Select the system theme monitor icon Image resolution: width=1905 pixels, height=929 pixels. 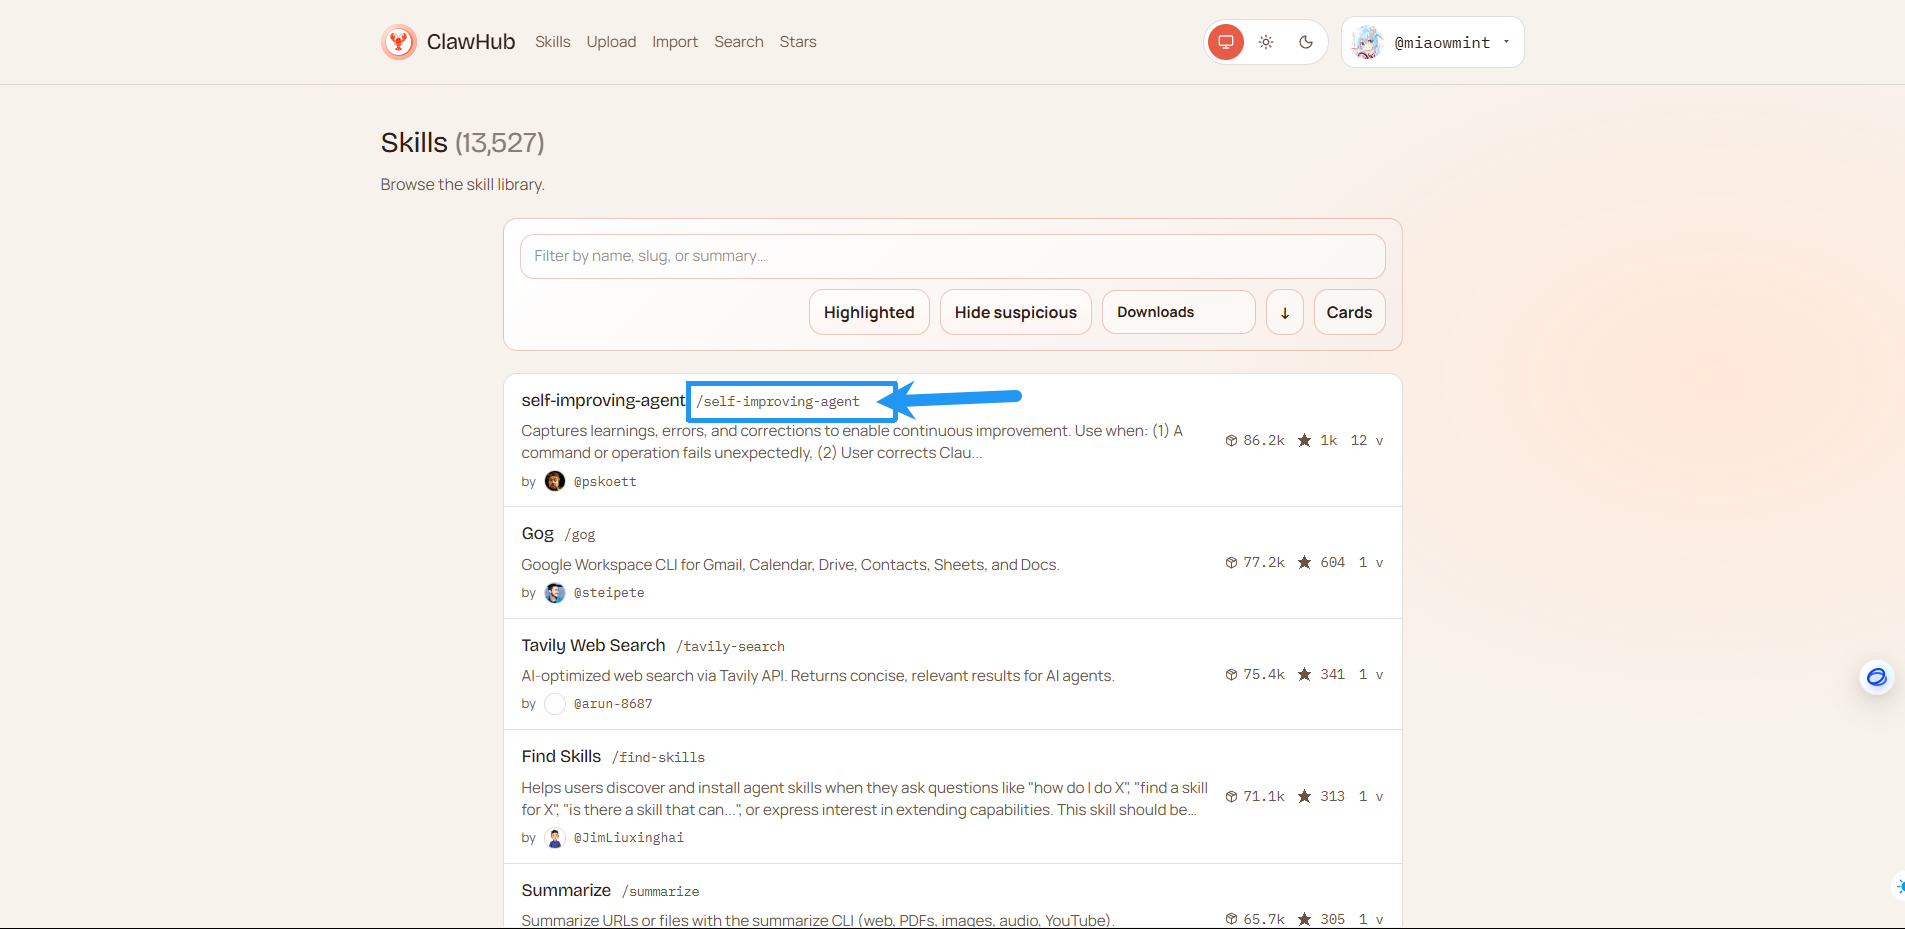[1225, 42]
